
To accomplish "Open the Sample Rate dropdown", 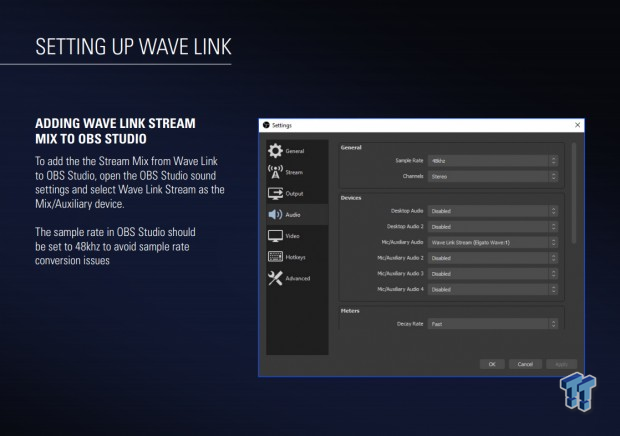I will pos(493,161).
